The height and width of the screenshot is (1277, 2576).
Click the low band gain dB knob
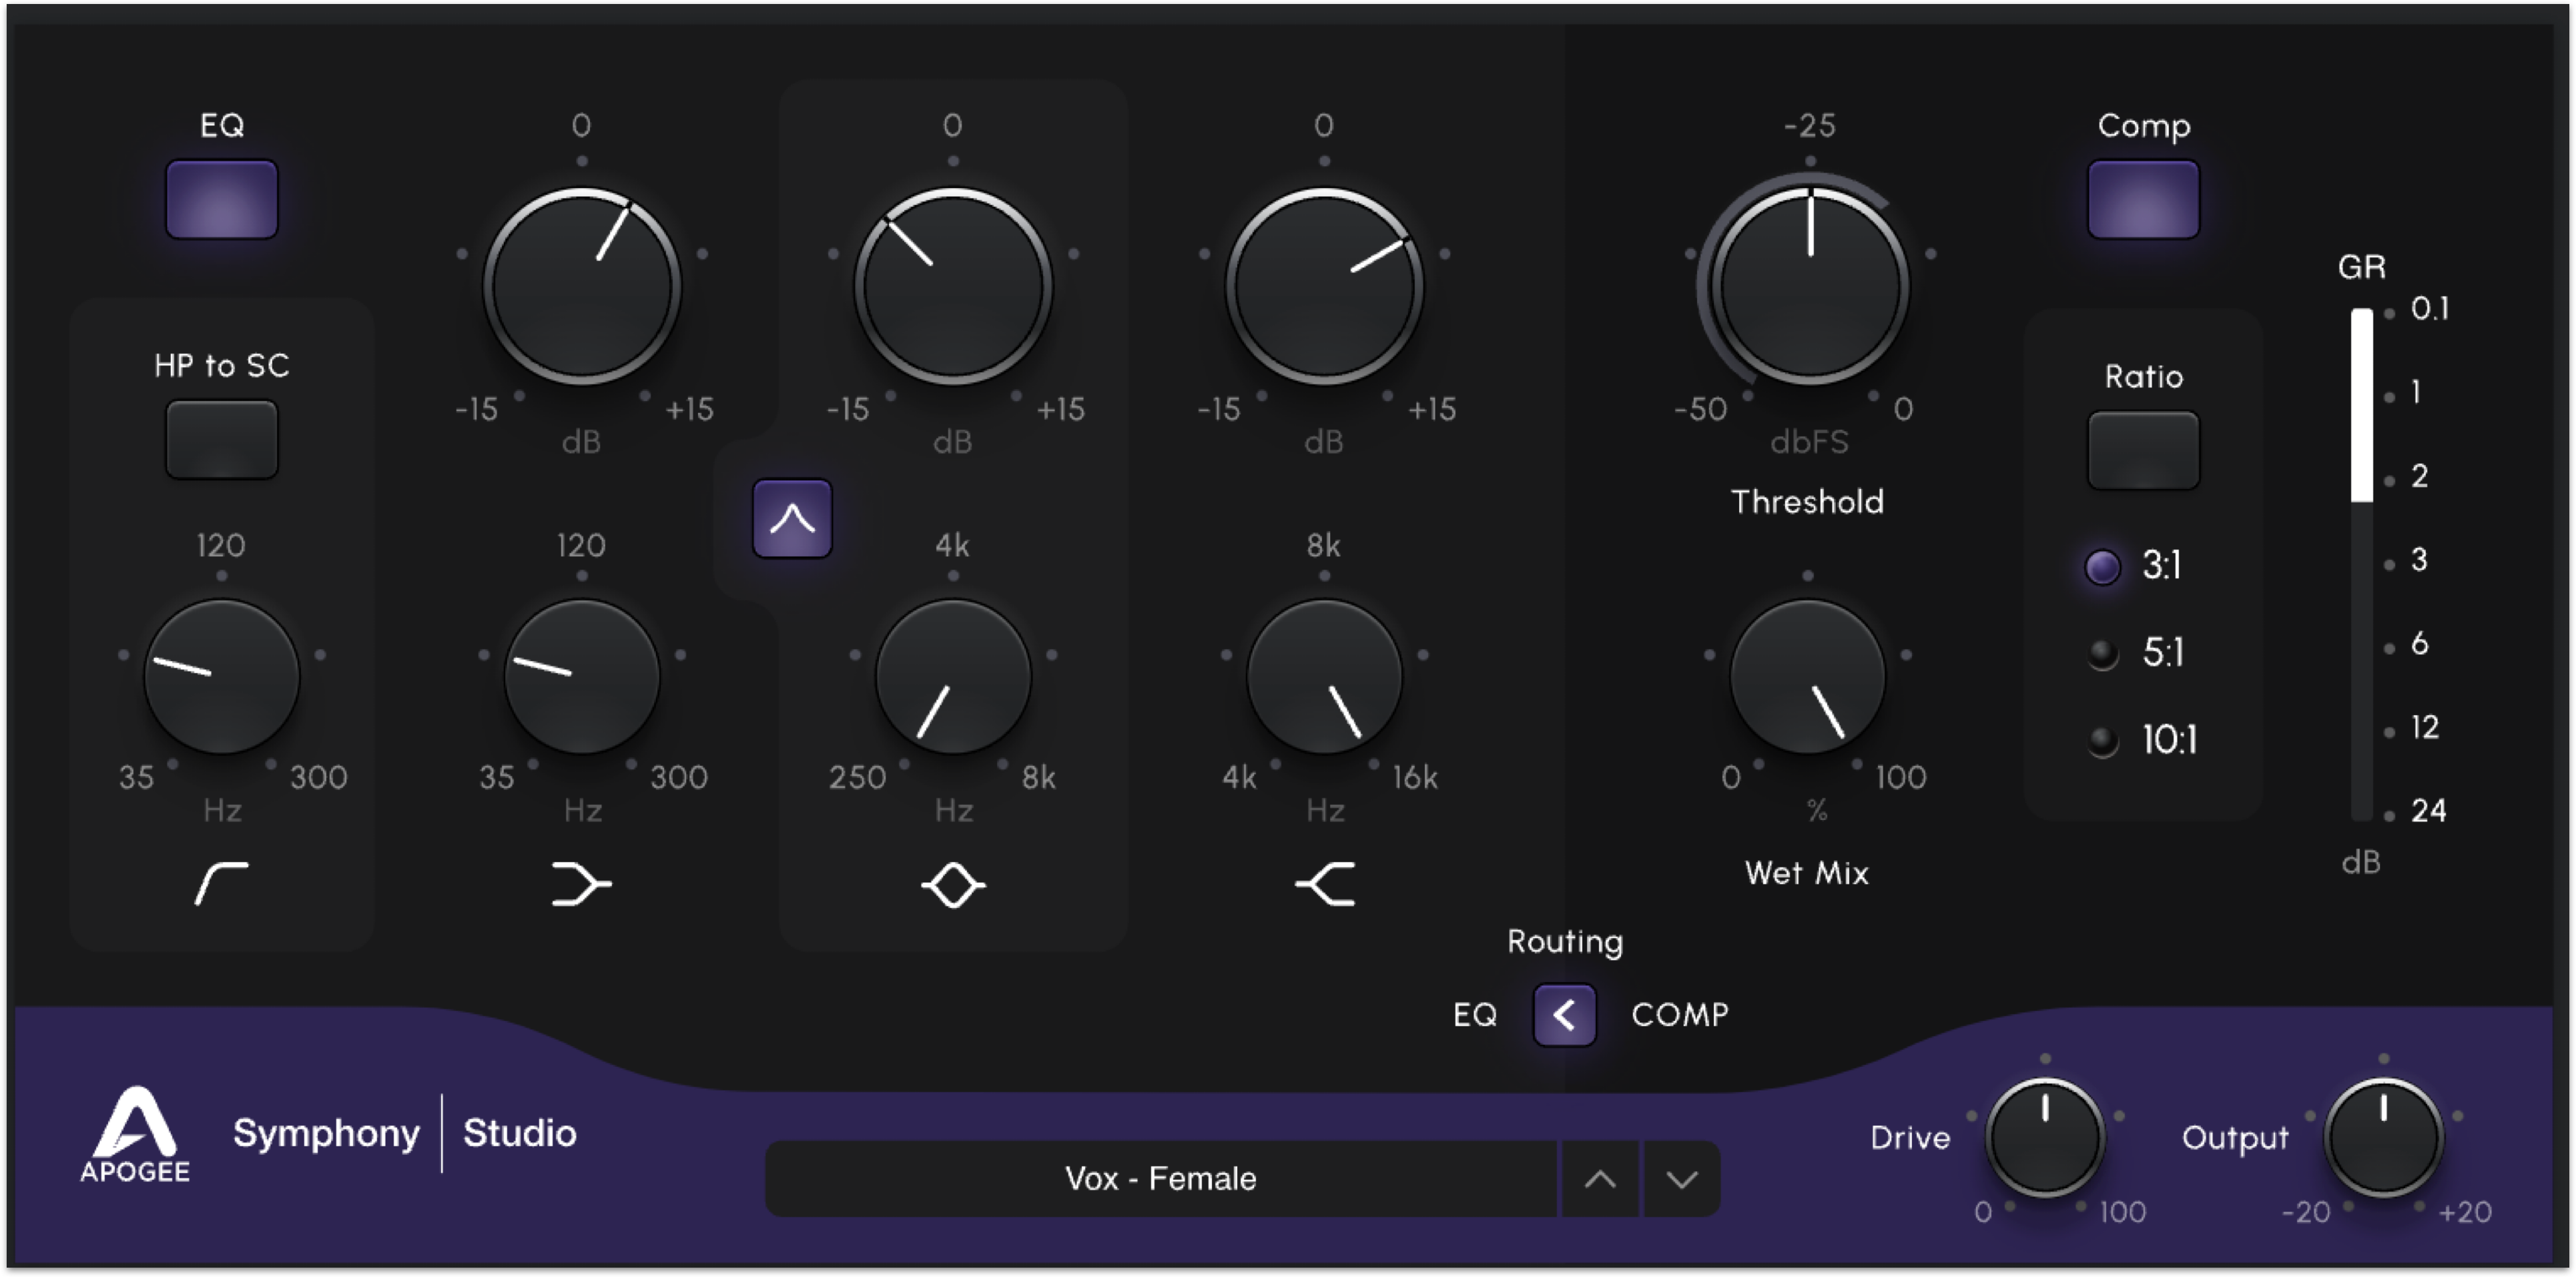(581, 287)
